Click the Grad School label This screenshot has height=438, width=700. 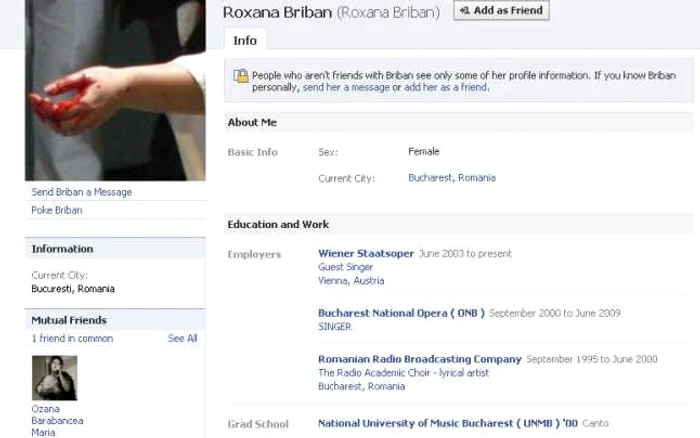coord(258,424)
